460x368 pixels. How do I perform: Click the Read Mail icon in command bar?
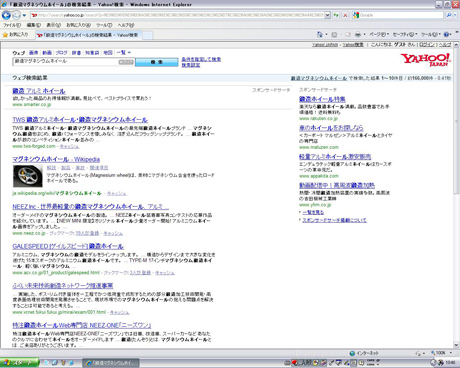tap(348, 34)
